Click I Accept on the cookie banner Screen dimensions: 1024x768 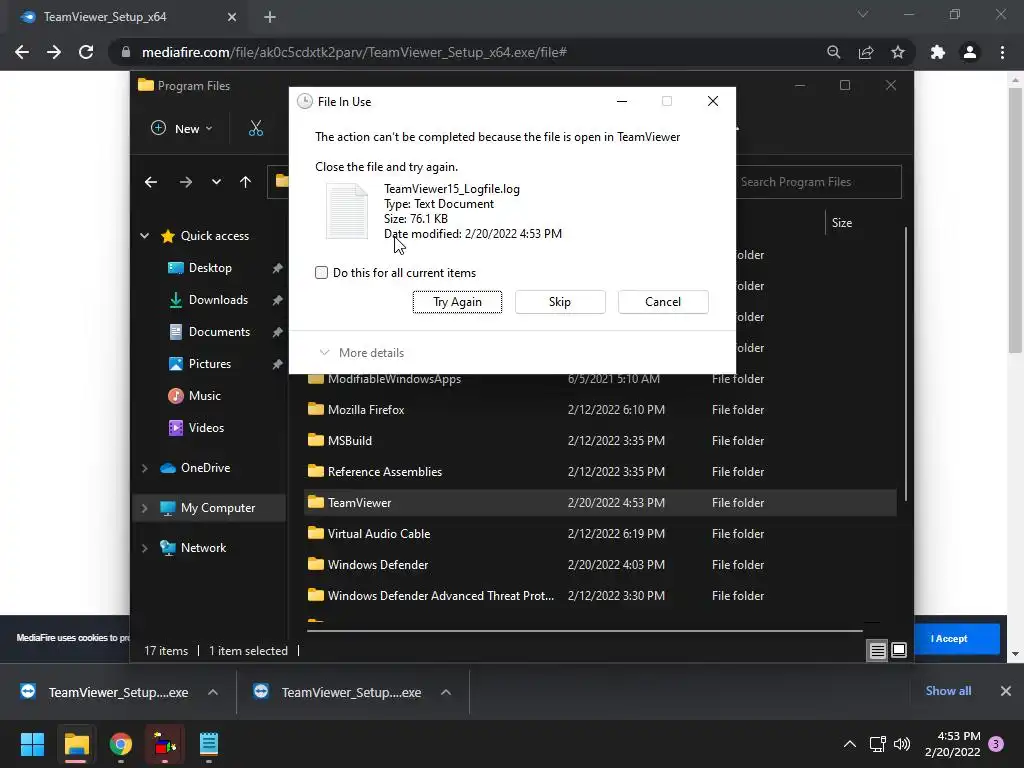pos(949,639)
